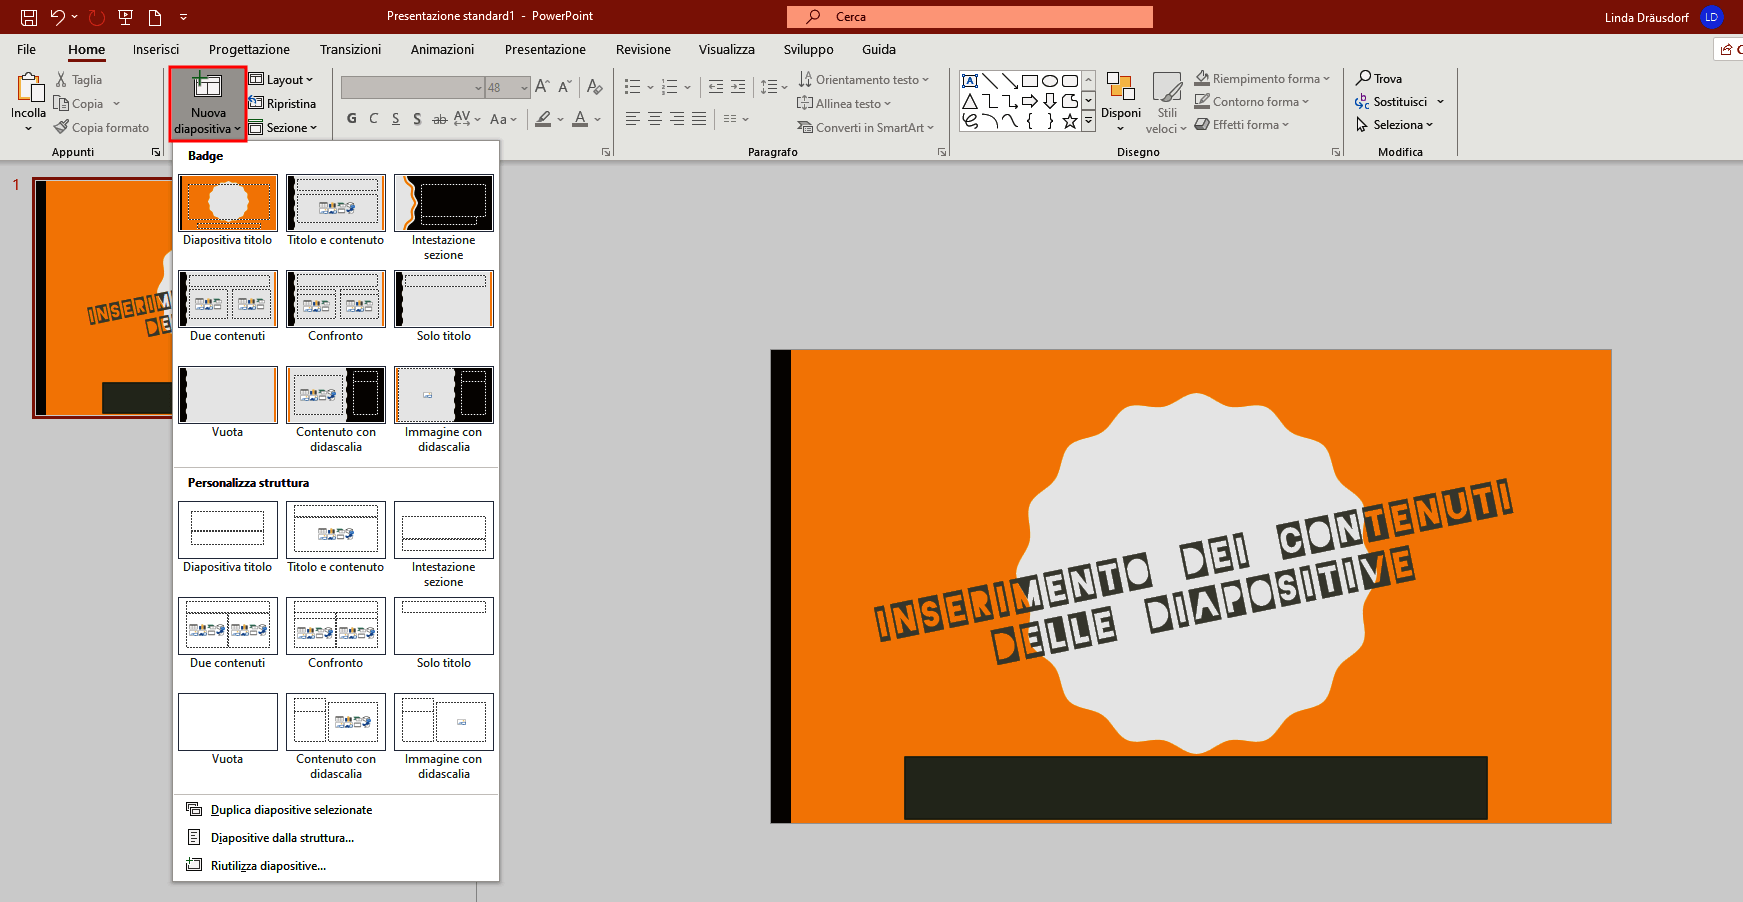Insert an oval shape from the shapes gallery
Screen dimensions: 1743x902
pos(1049,80)
